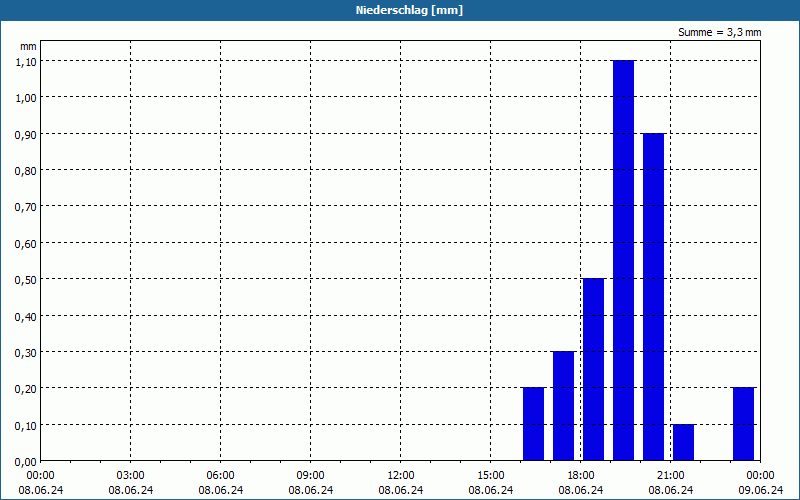Image resolution: width=800 pixels, height=500 pixels.
Task: Click the '0,00' y-axis value
Action: [x=26, y=462]
